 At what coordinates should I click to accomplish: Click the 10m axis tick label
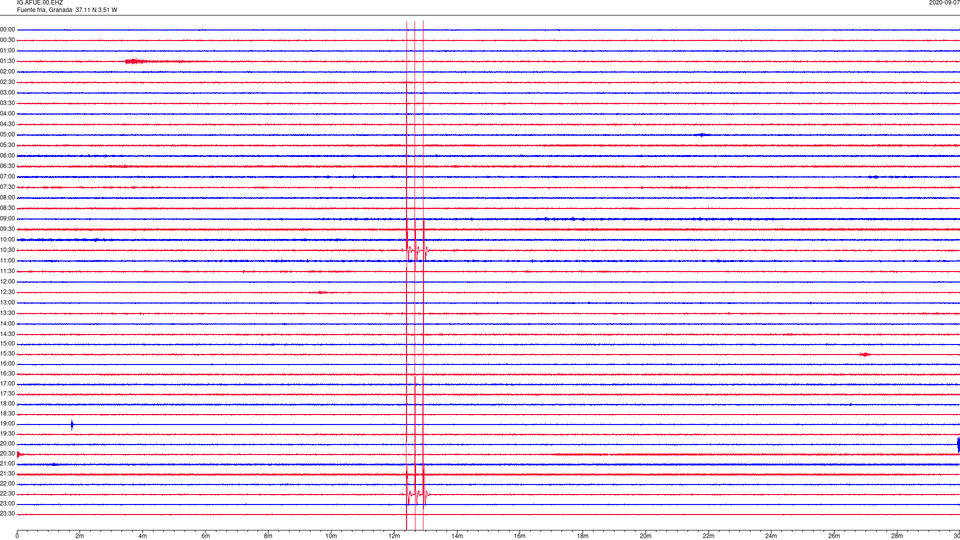(331, 536)
